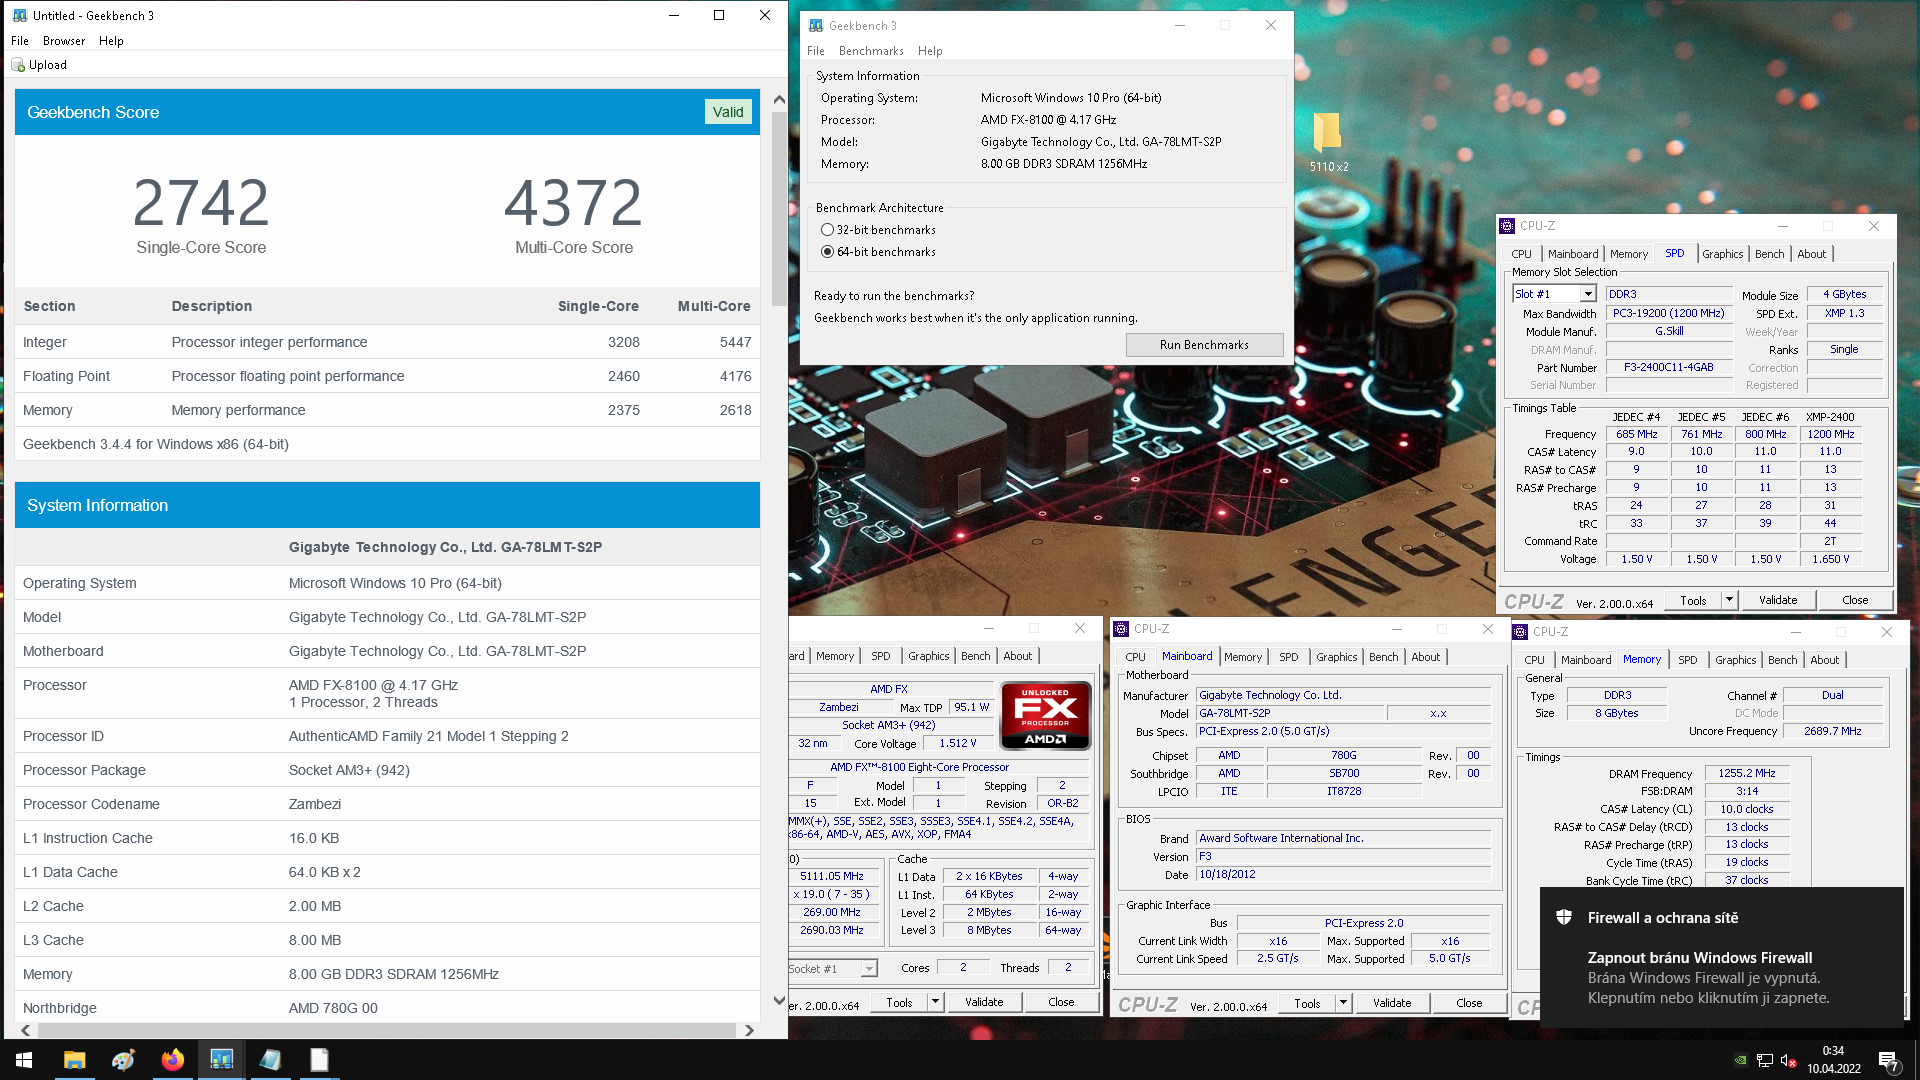Open the 5110x2 folder on desktop

(x=1328, y=141)
